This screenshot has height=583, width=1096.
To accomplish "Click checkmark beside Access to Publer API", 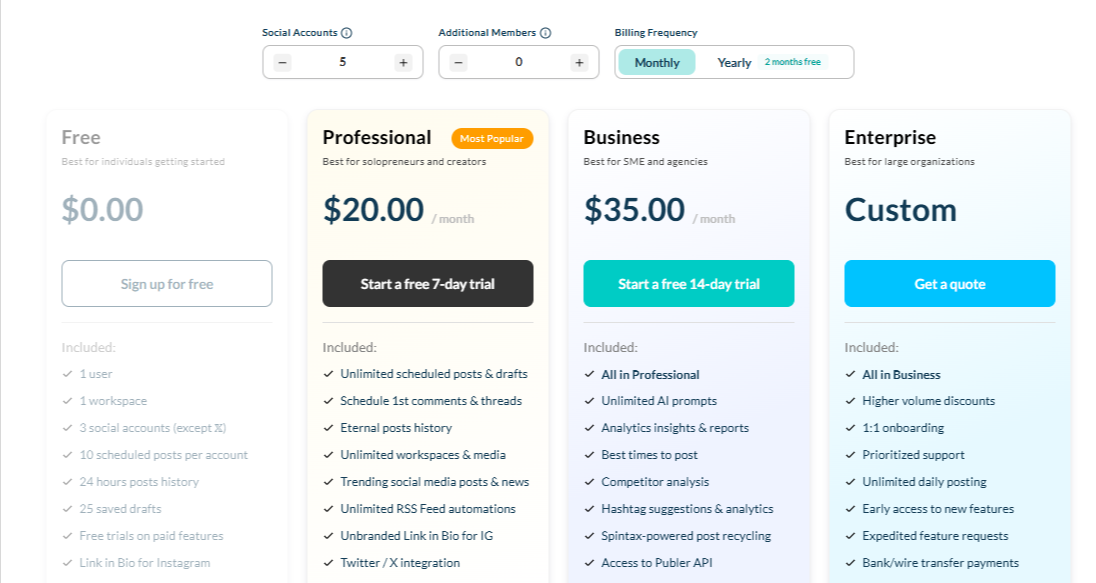I will [x=589, y=563].
